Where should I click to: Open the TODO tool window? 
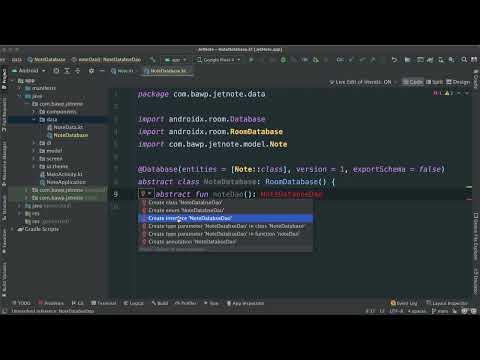(x=21, y=303)
